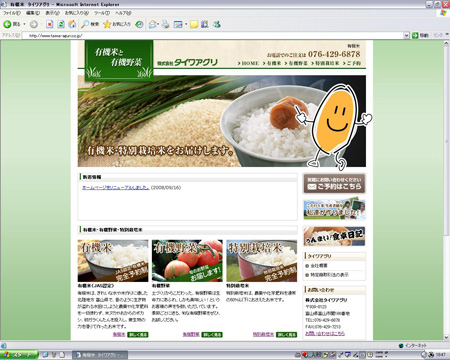Expand the Back button history arrow

pyautogui.click(x=24, y=24)
